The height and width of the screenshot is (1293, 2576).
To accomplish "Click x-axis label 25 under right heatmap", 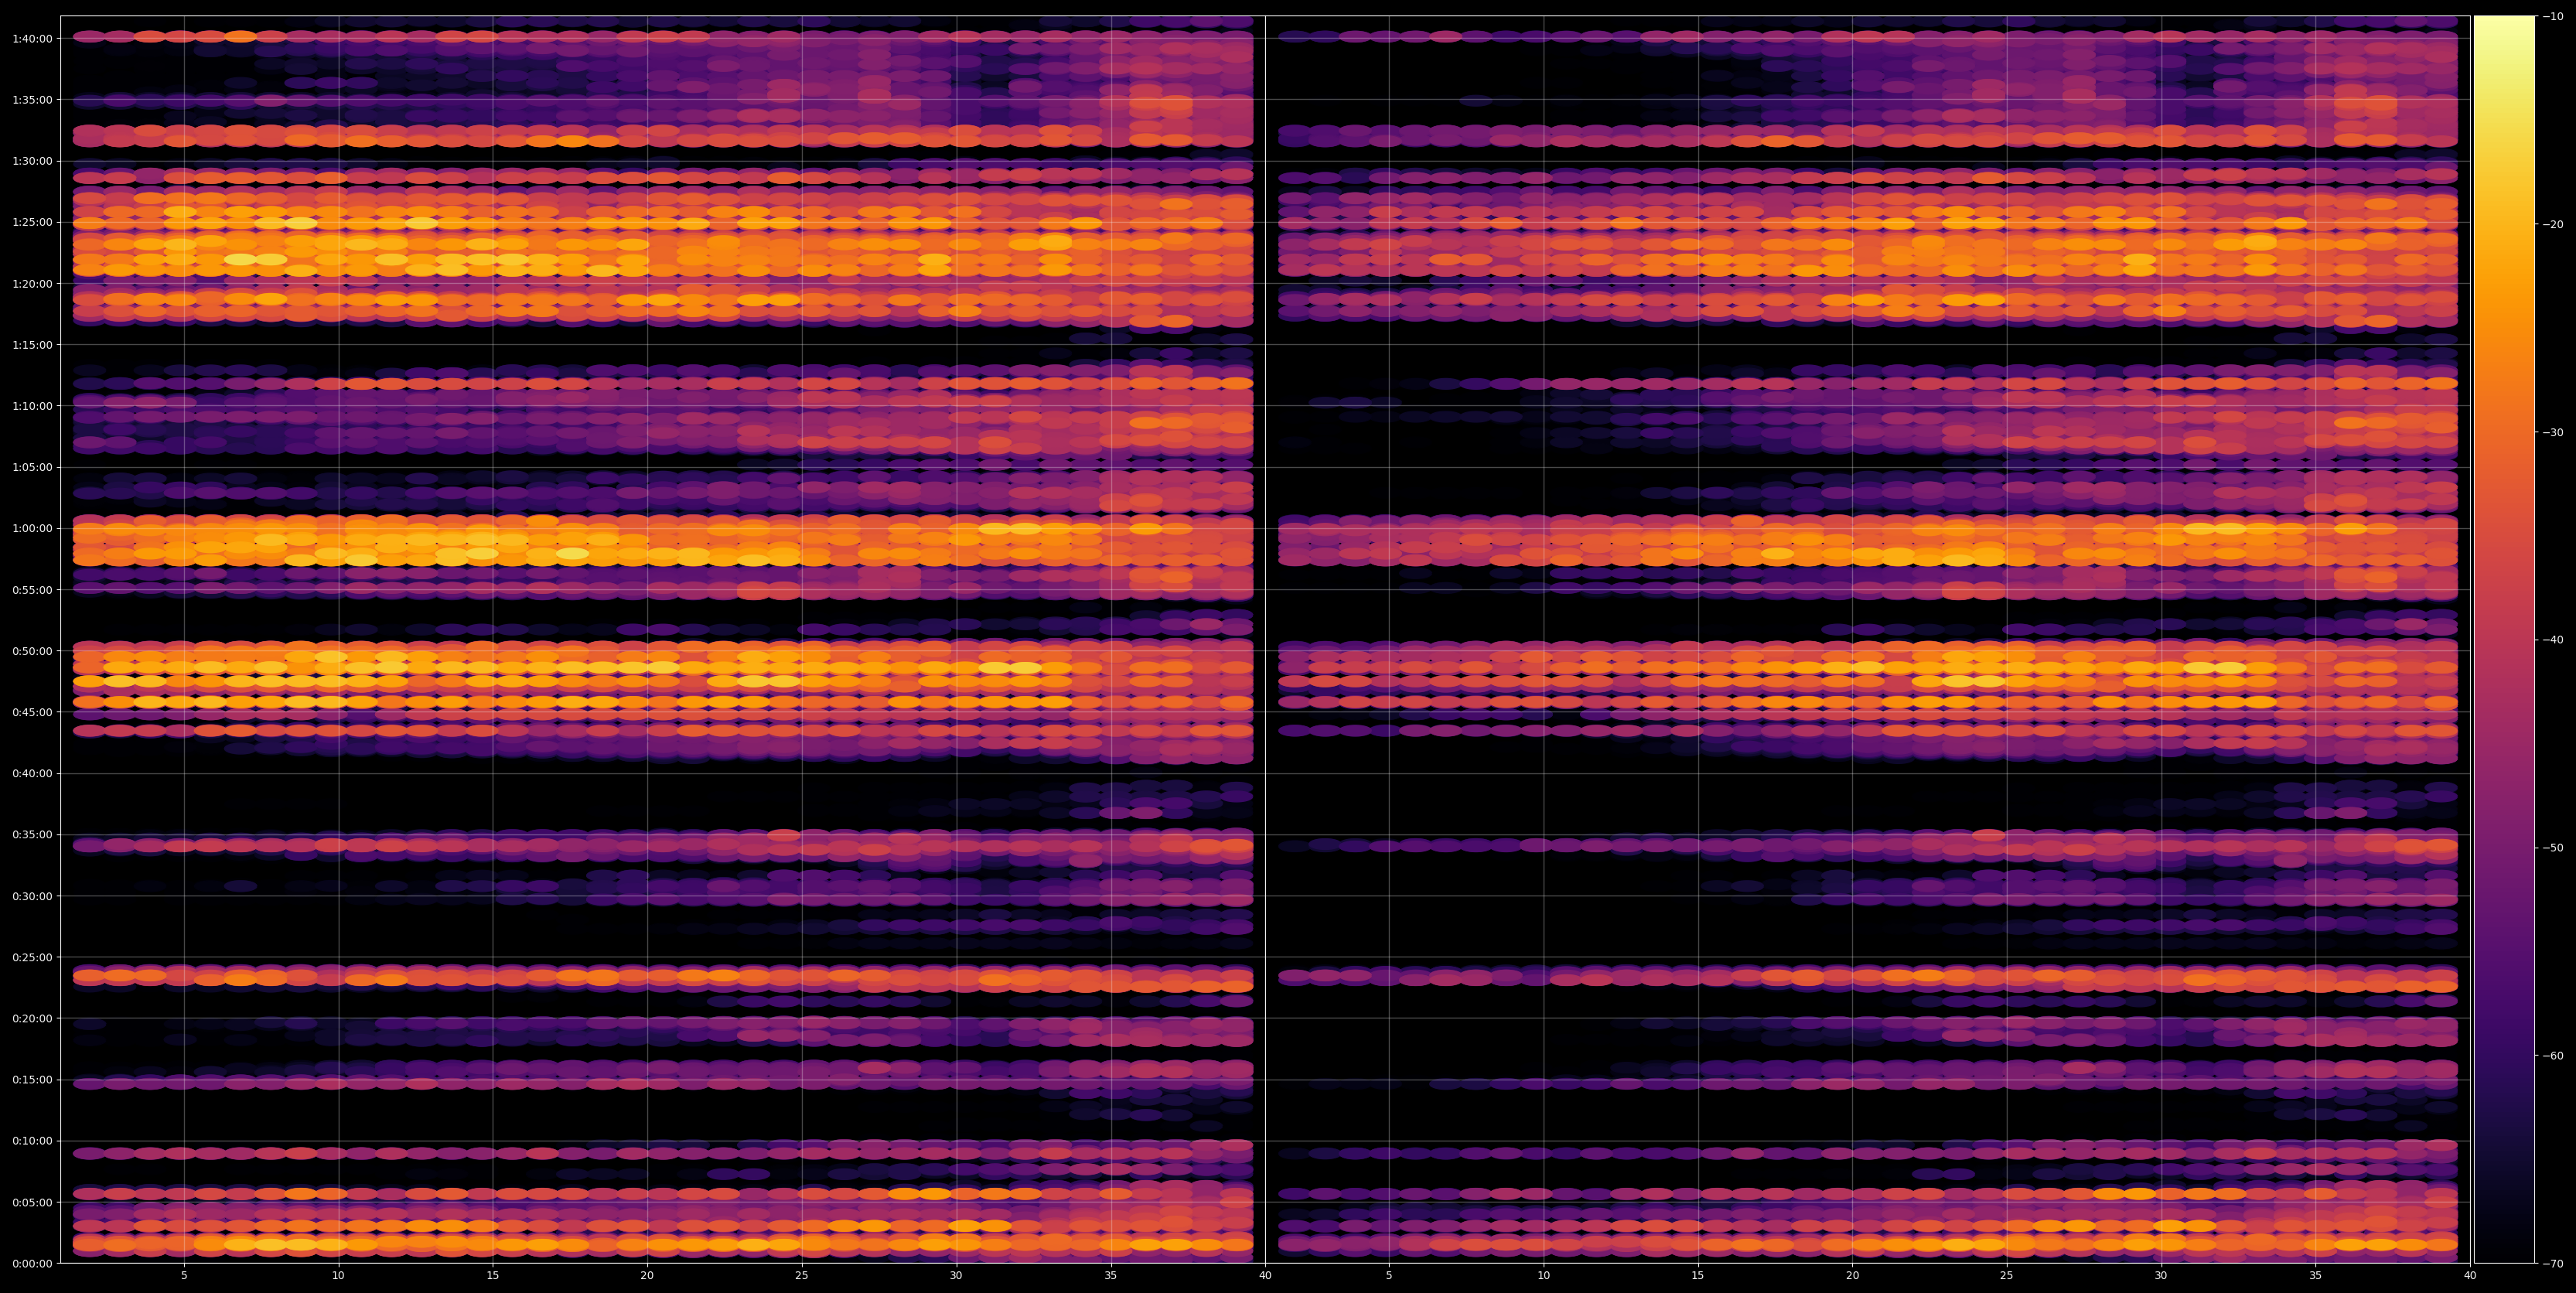I will [x=2007, y=1276].
